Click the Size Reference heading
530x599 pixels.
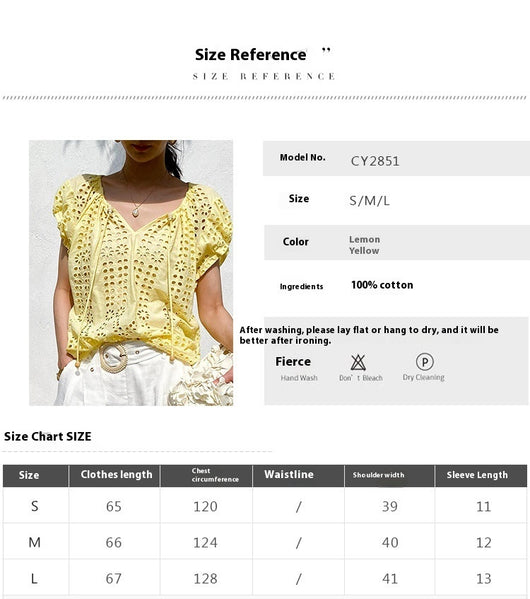point(250,55)
